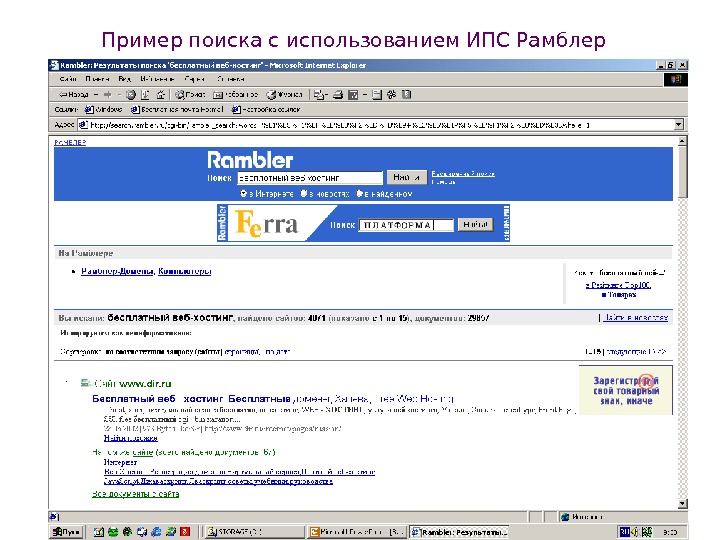Screen dimensions: 720x540
Task: Click the Rambler search query input field
Action: pyautogui.click(x=309, y=178)
